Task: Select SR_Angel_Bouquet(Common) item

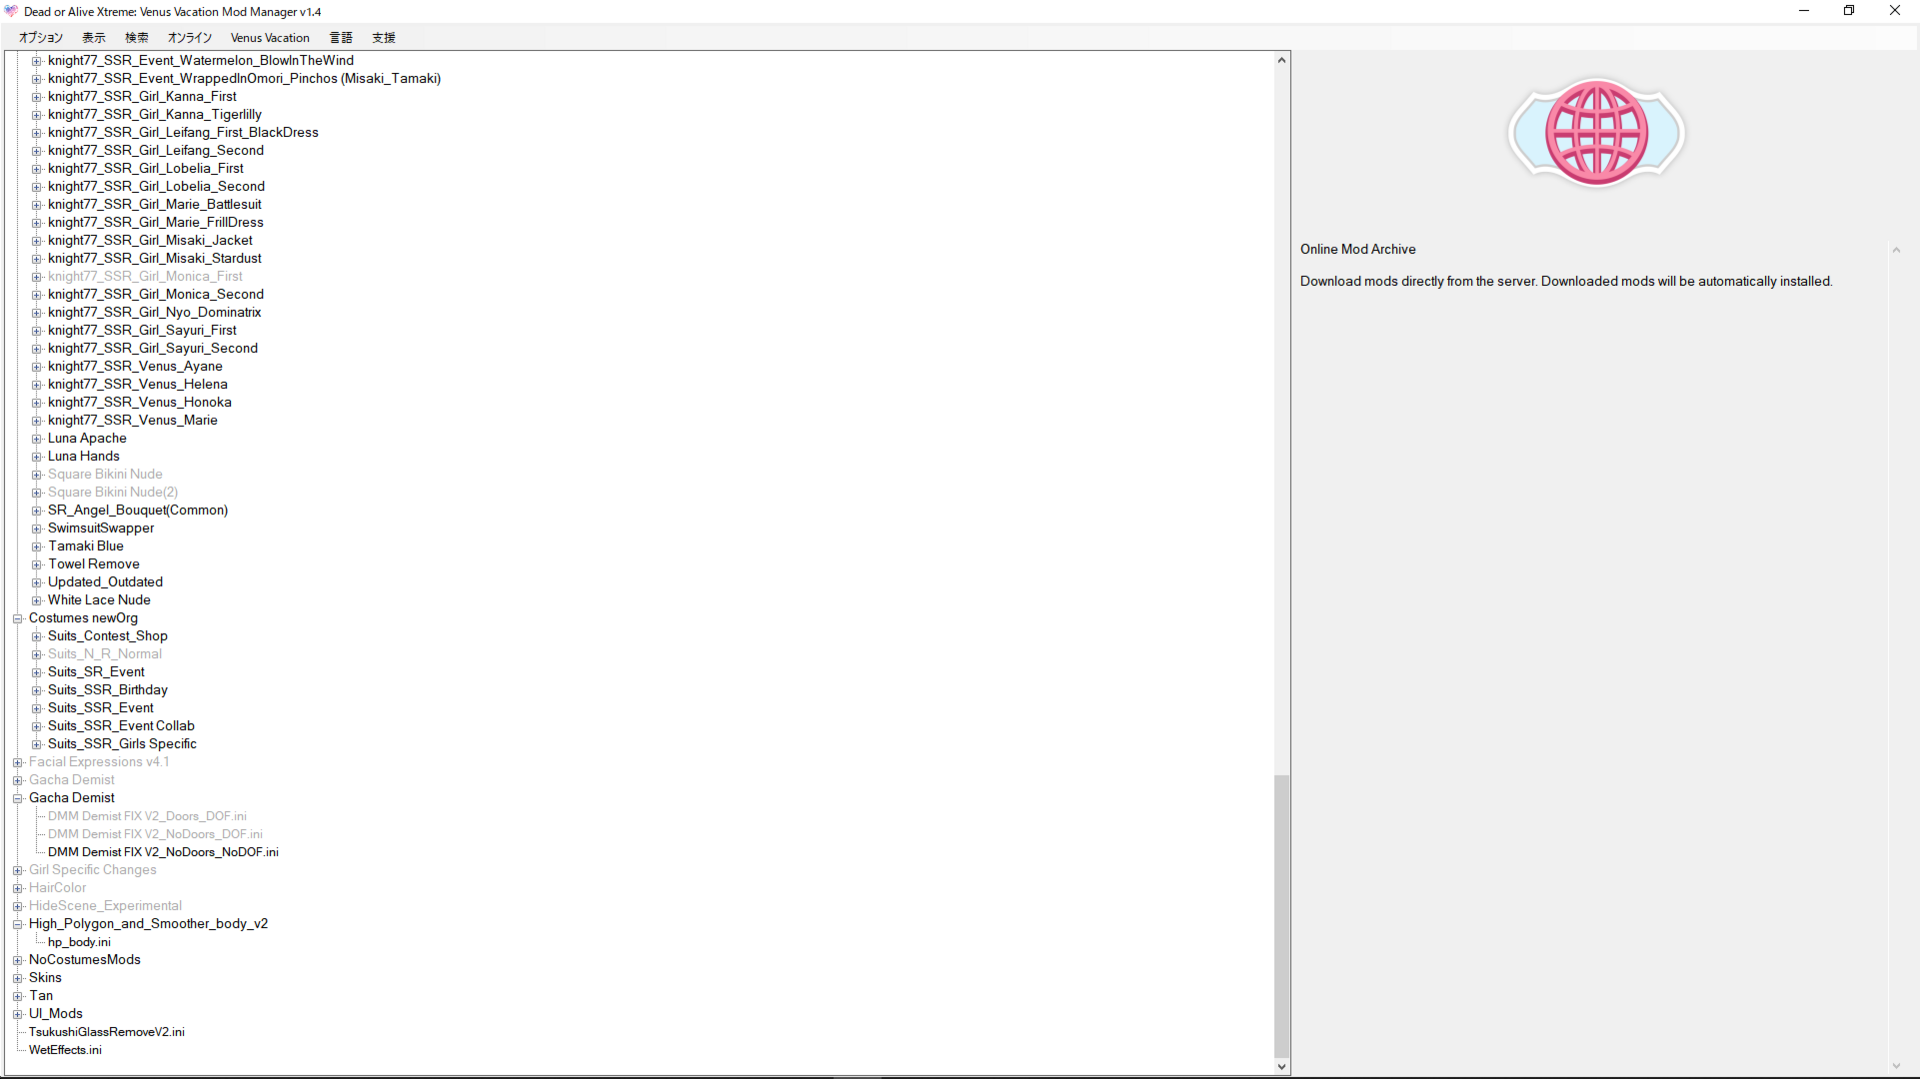Action: pyautogui.click(x=138, y=511)
